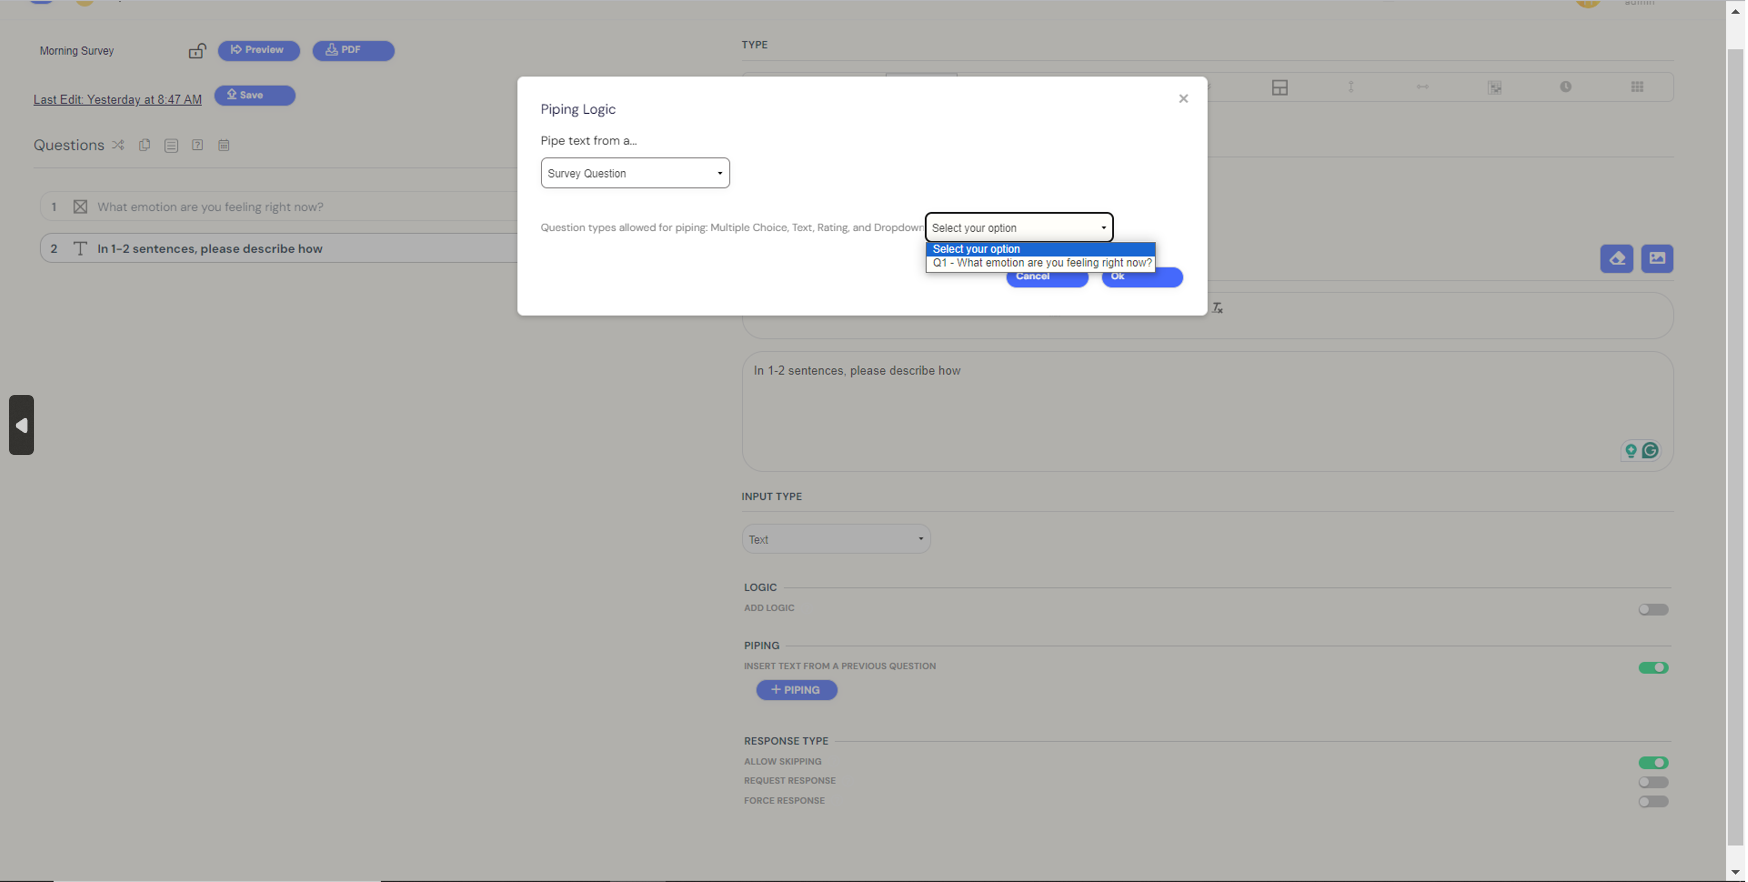Toggle the Add Logic switch
Image resolution: width=1748 pixels, height=882 pixels.
coord(1652,609)
